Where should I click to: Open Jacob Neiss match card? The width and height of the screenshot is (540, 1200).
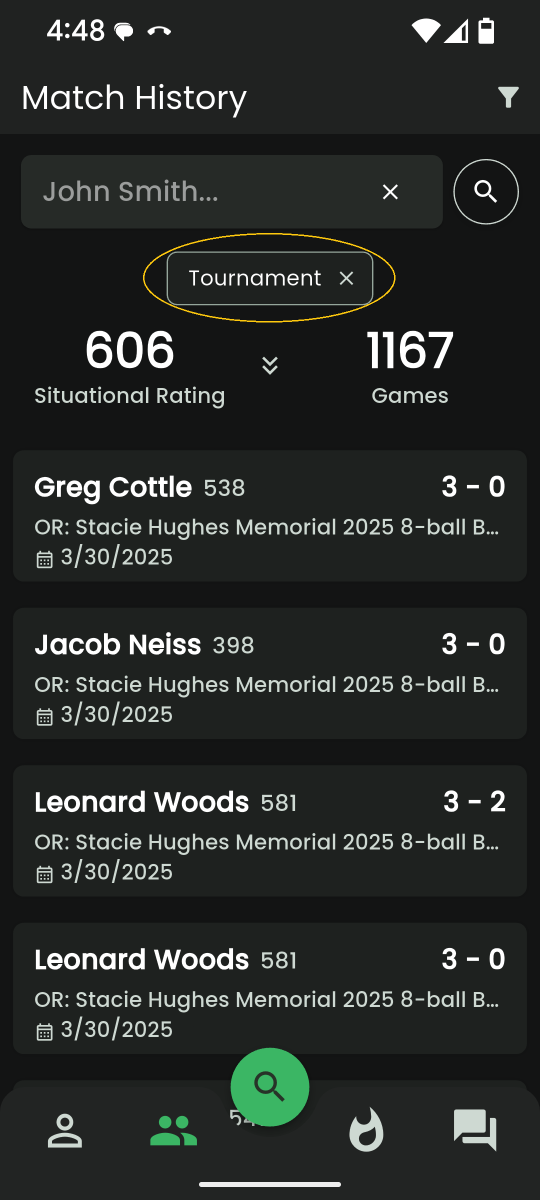tap(270, 673)
